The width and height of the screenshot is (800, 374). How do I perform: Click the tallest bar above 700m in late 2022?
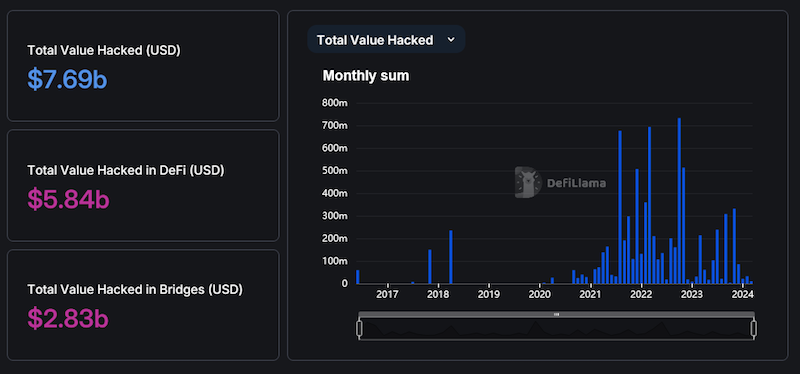[x=679, y=201]
